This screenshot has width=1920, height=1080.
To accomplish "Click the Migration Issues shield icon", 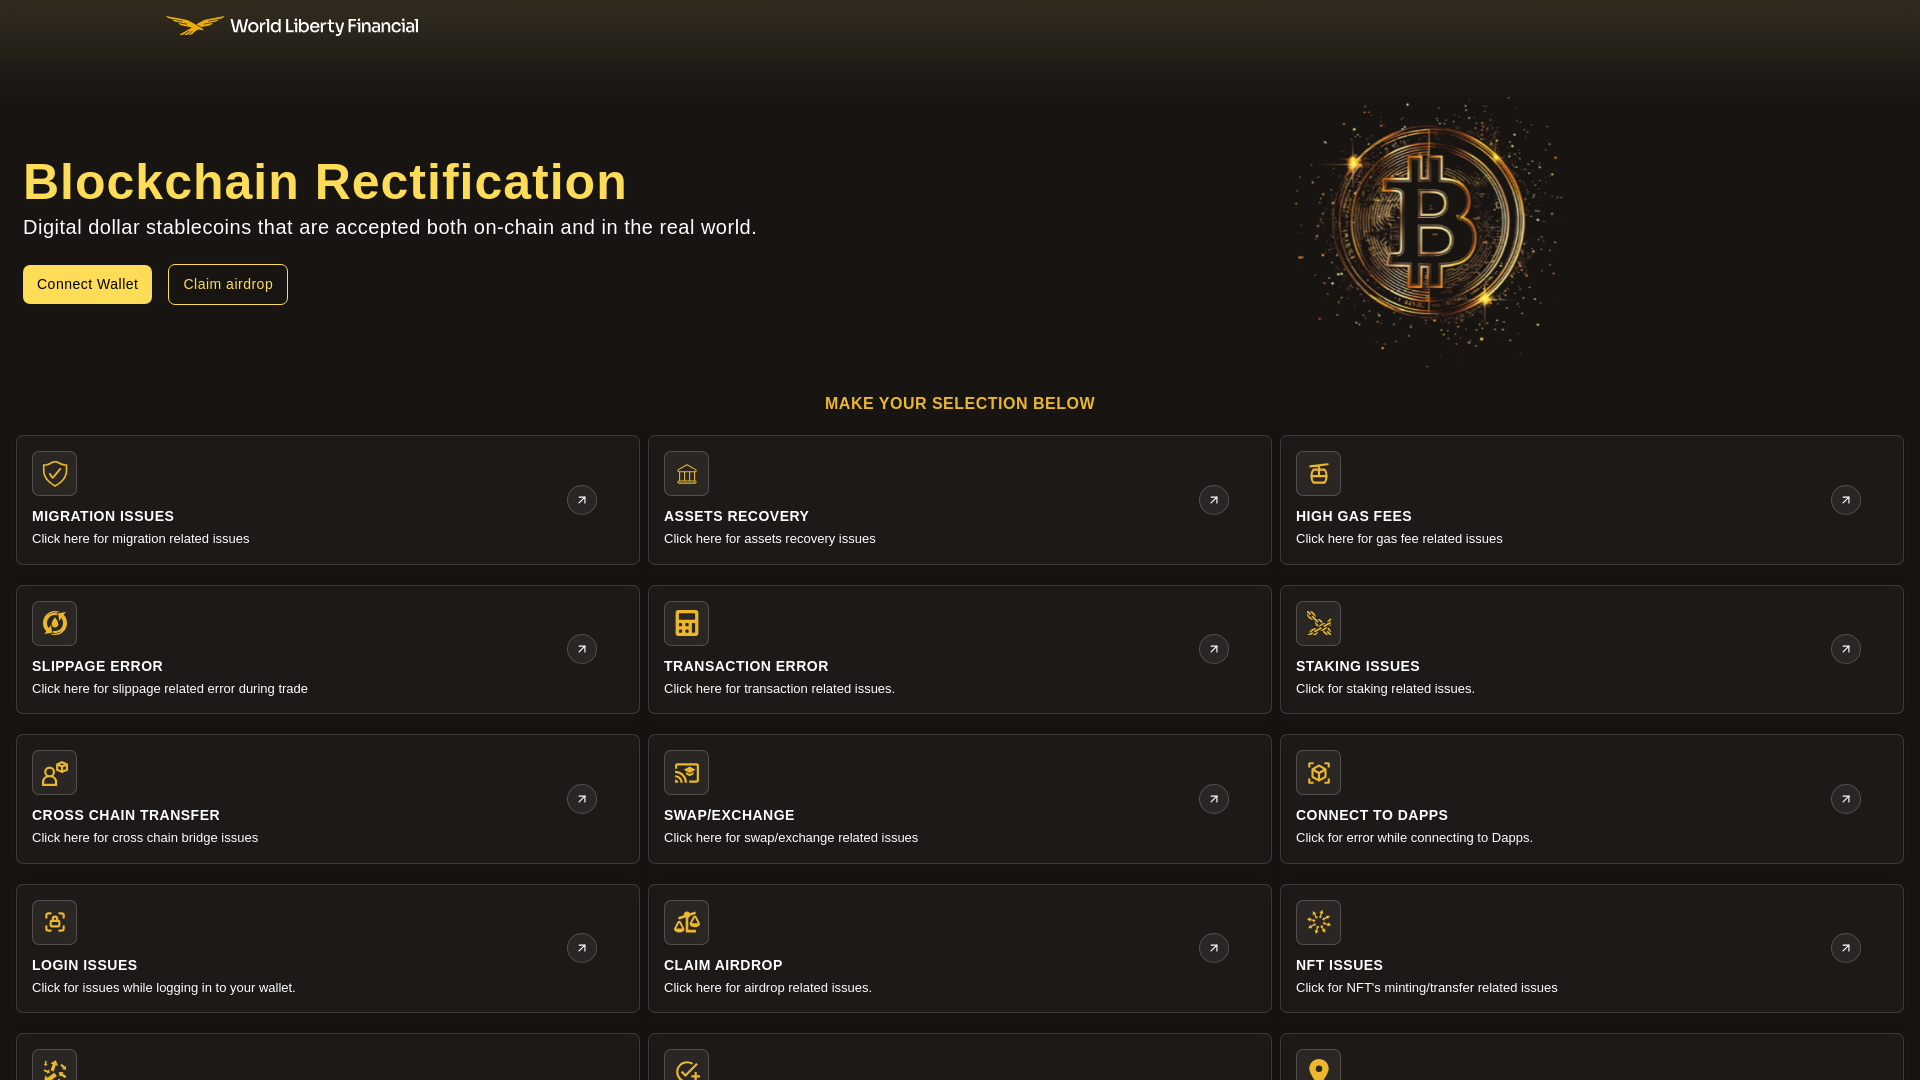I will (x=54, y=473).
